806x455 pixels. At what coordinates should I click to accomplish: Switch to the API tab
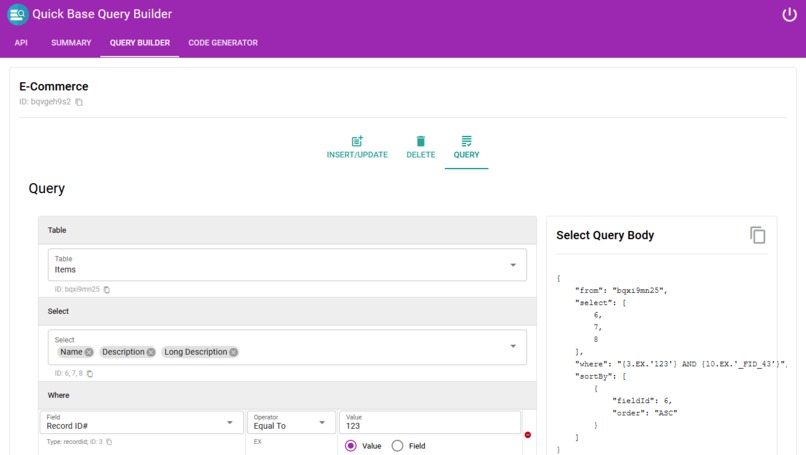pyautogui.click(x=21, y=43)
